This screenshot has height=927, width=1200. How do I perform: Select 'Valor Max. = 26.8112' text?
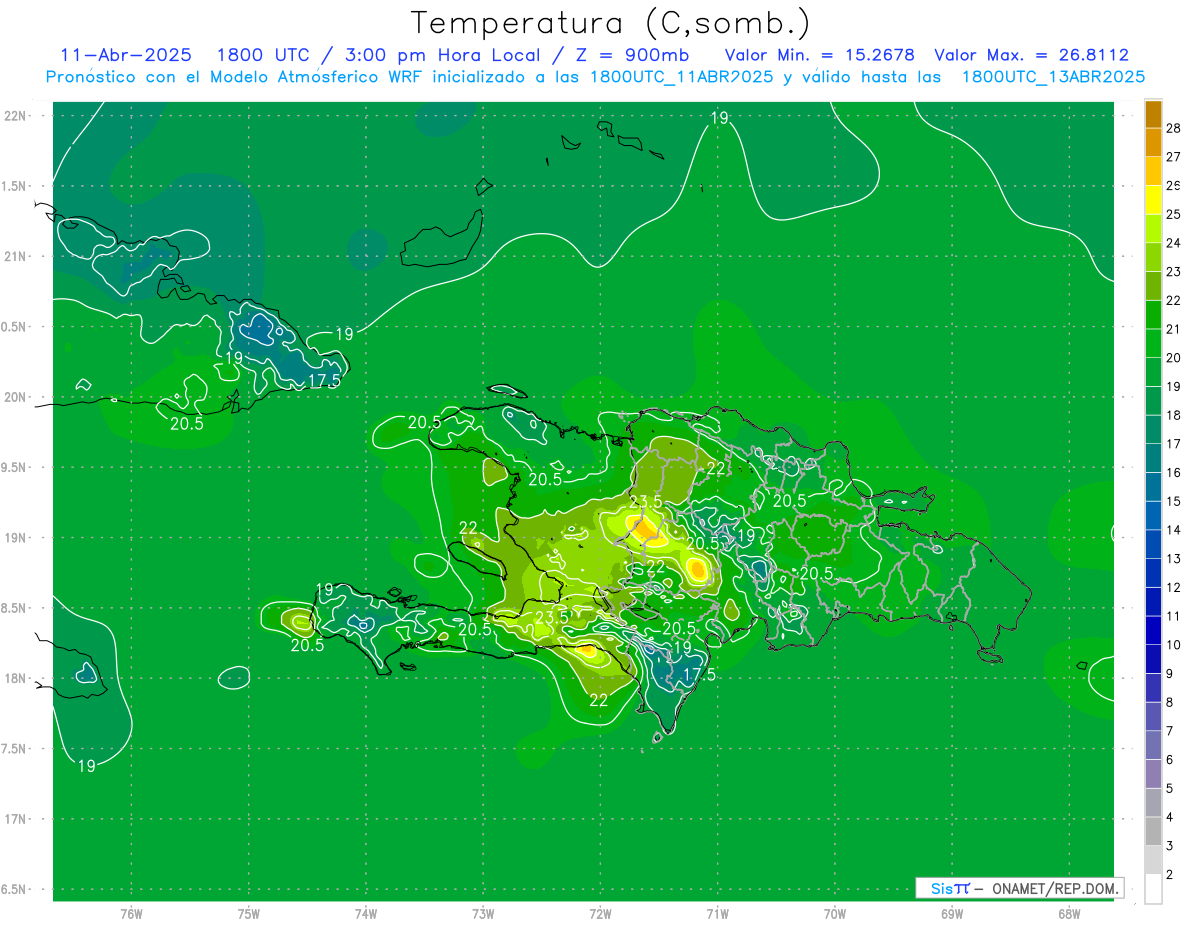pos(1031,55)
